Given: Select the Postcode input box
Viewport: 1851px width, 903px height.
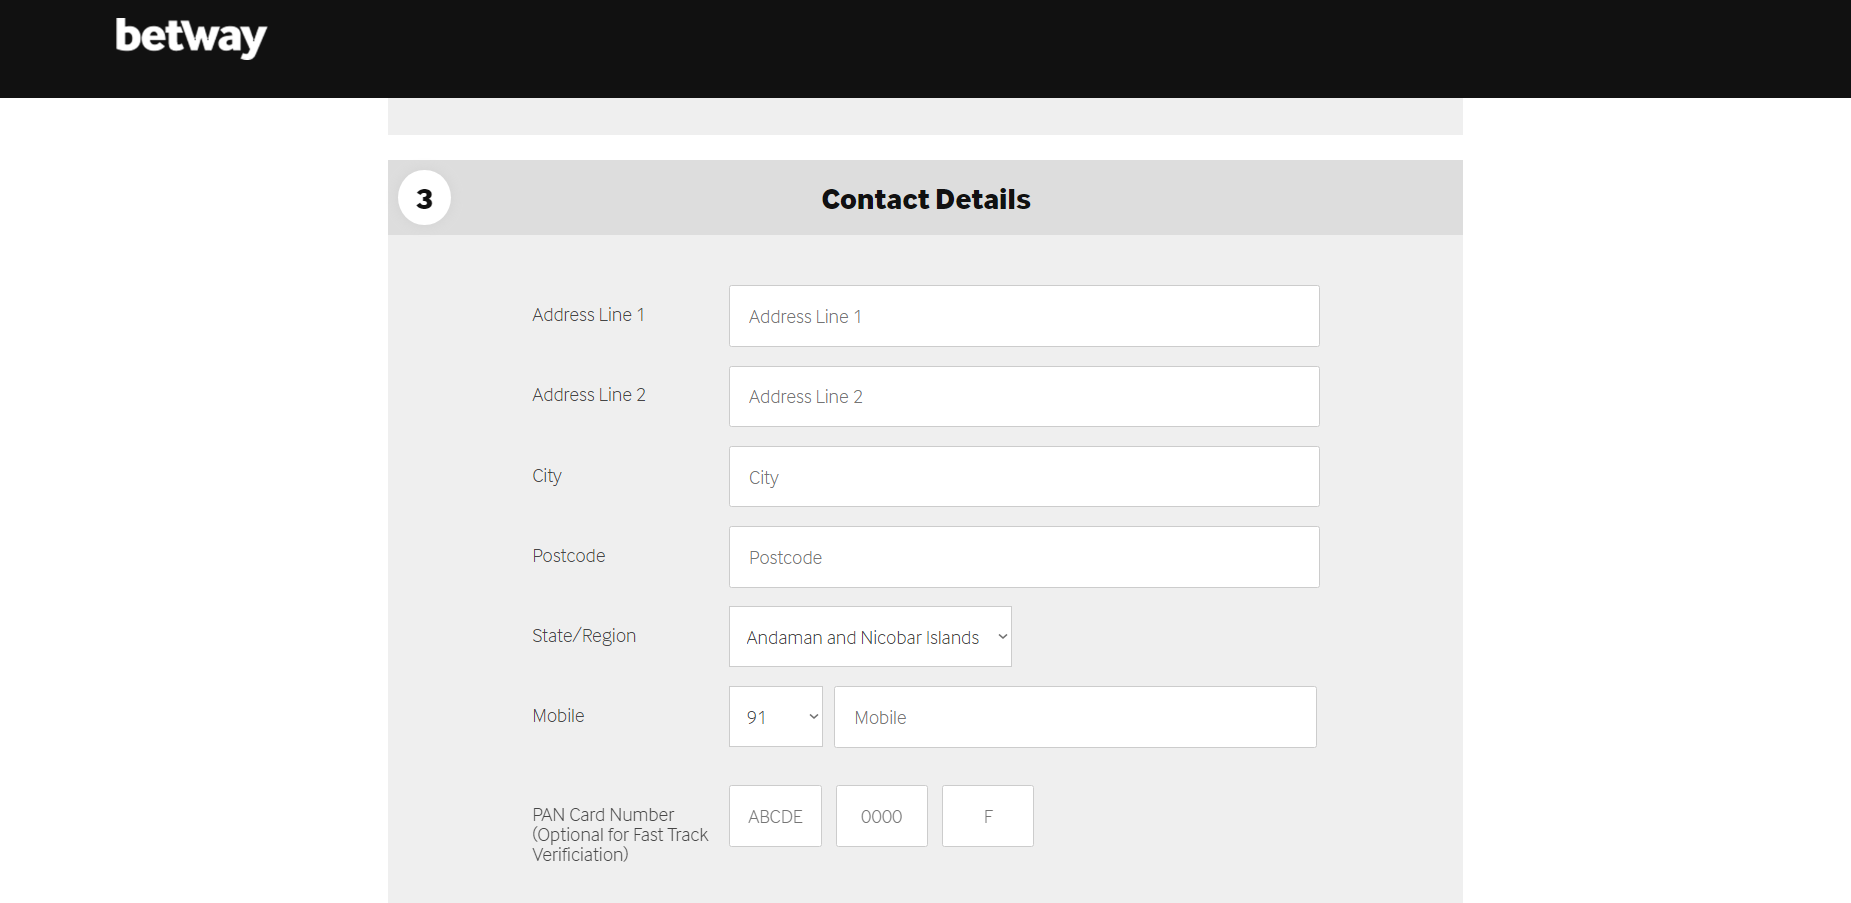Looking at the screenshot, I should coord(1023,557).
